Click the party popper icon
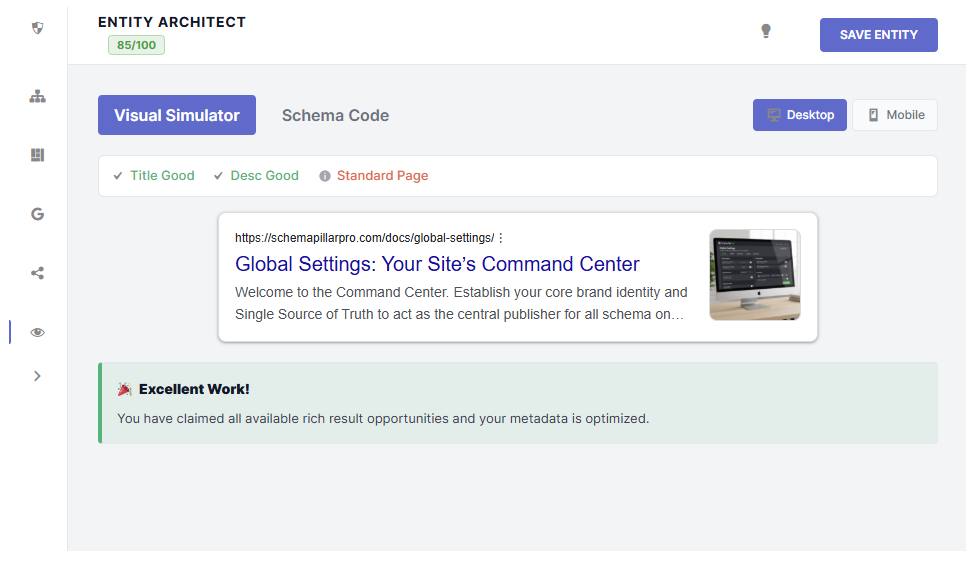This screenshot has height=562, width=974. pos(125,389)
